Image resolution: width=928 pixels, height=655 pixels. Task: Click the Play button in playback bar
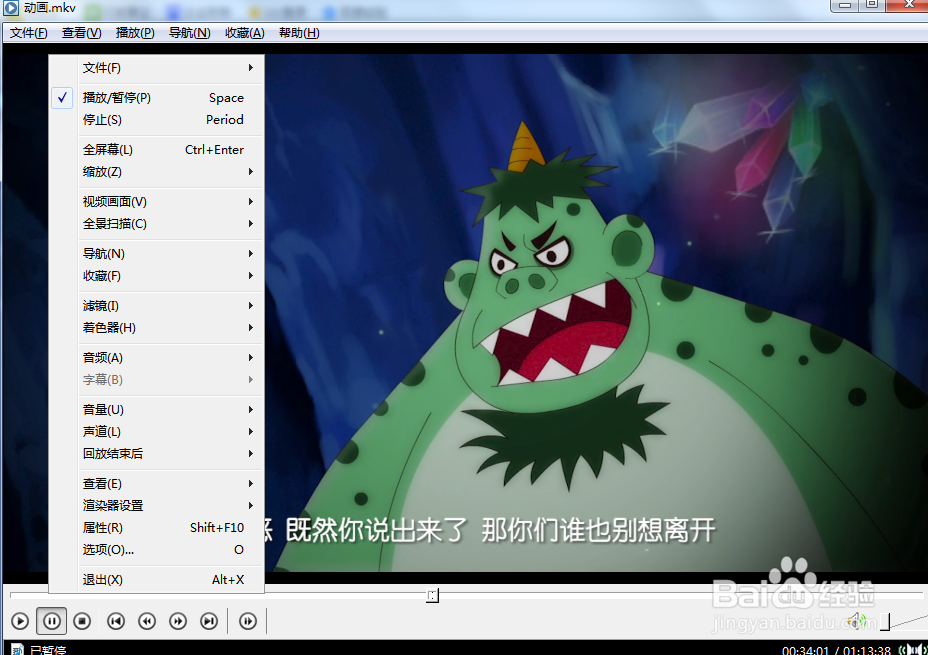[x=20, y=621]
